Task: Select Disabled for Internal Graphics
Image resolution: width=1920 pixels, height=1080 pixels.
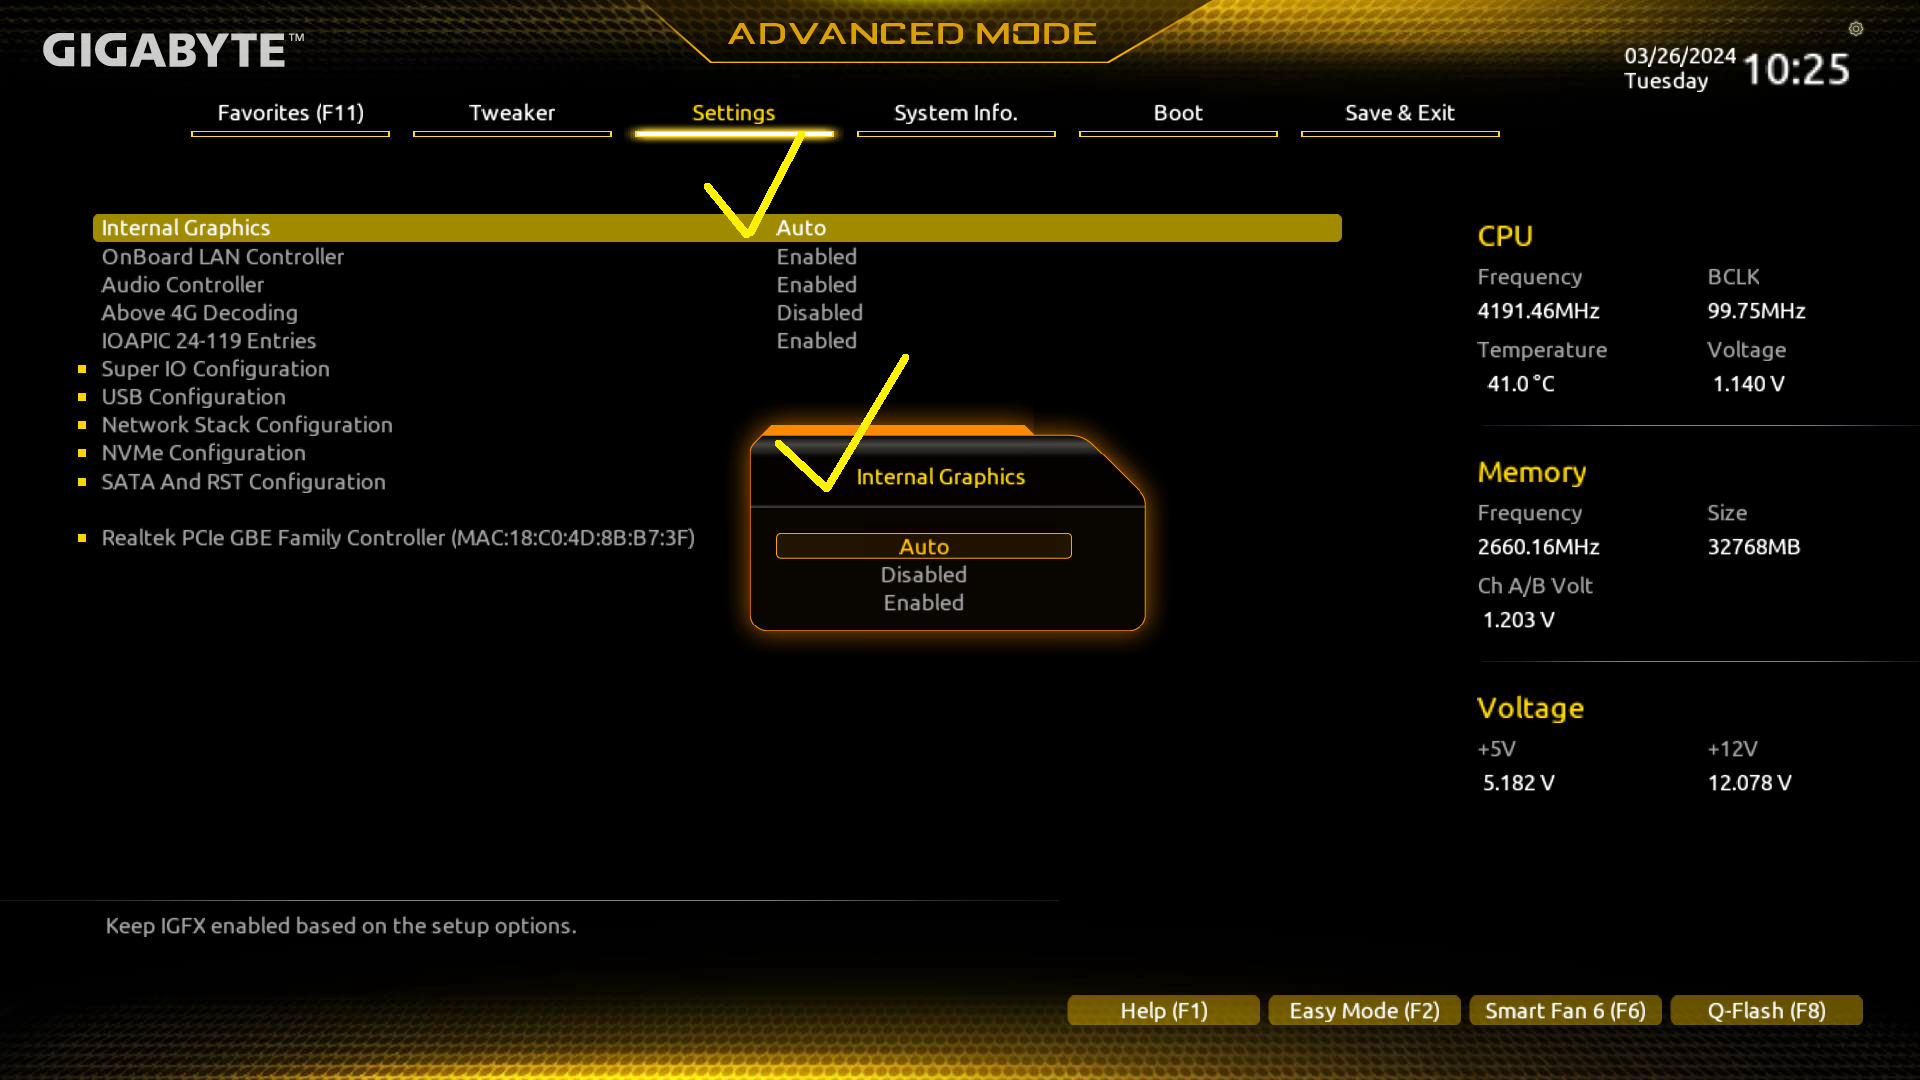Action: (923, 574)
